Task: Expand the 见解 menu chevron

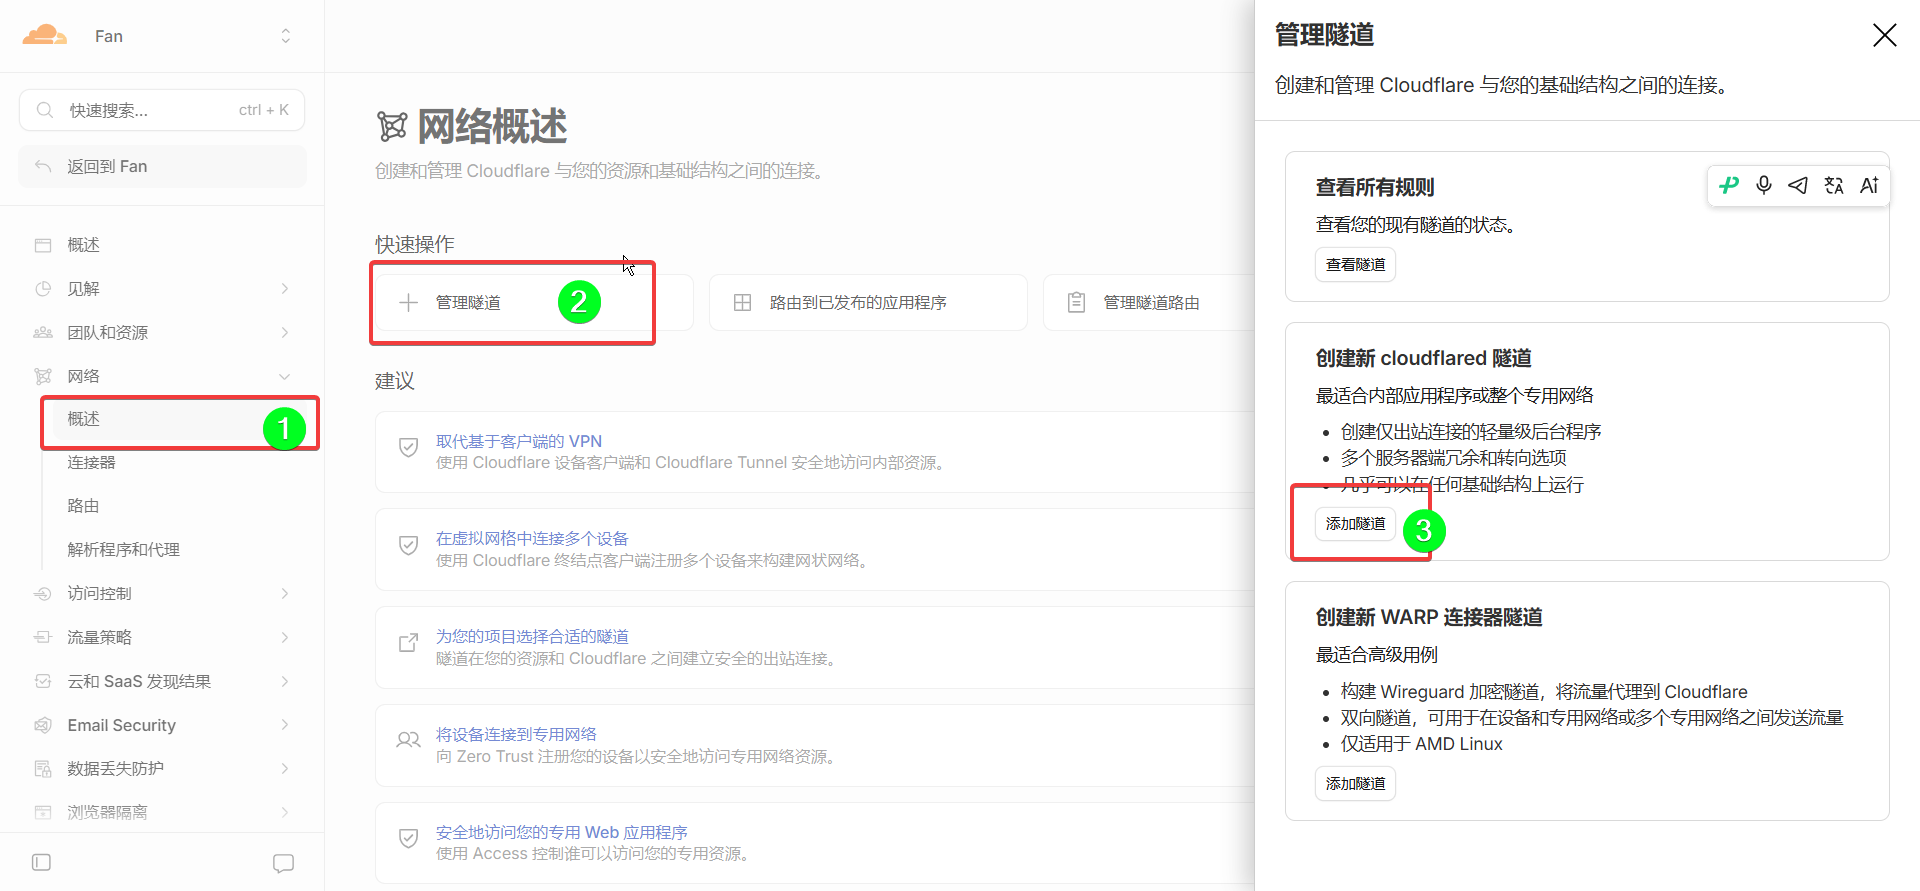Action: click(x=285, y=289)
